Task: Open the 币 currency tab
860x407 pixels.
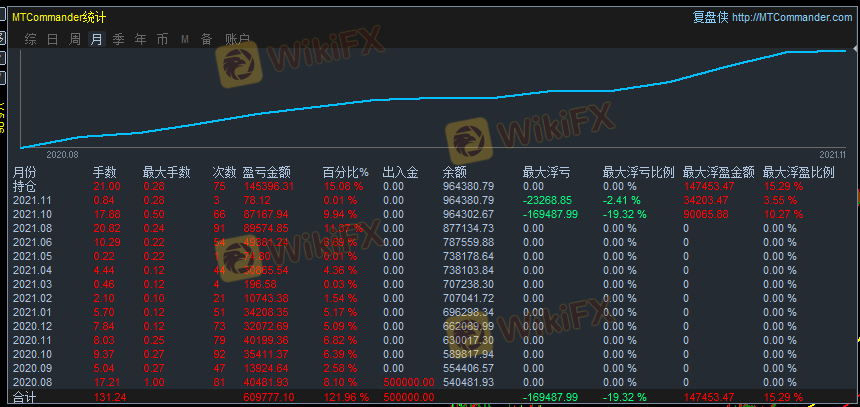Action: pos(162,39)
